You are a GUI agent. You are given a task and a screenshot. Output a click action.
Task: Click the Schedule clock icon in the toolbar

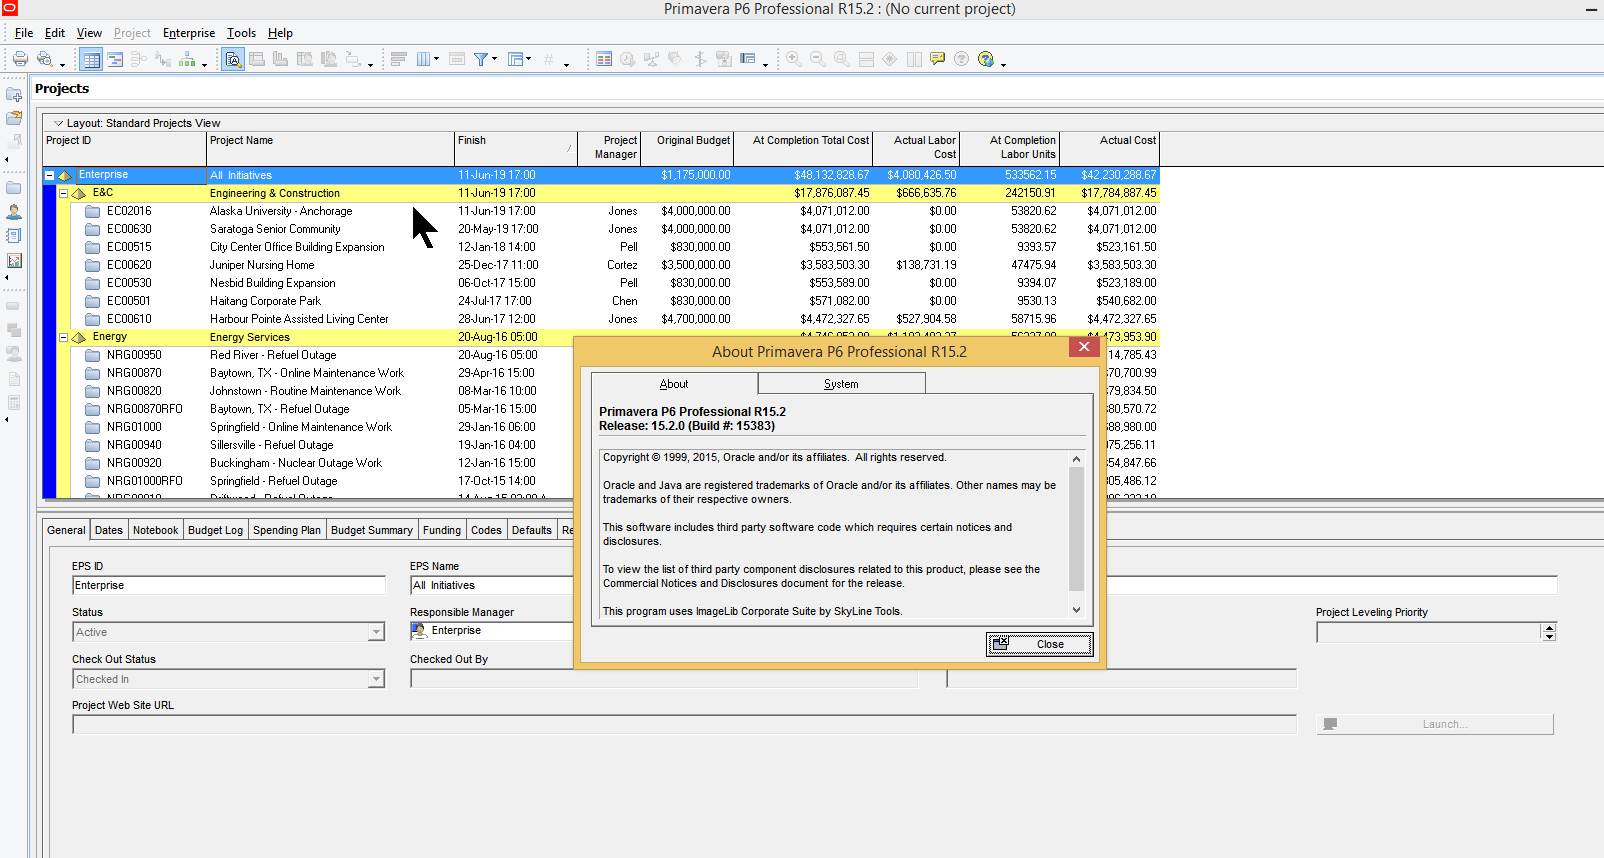(x=627, y=59)
